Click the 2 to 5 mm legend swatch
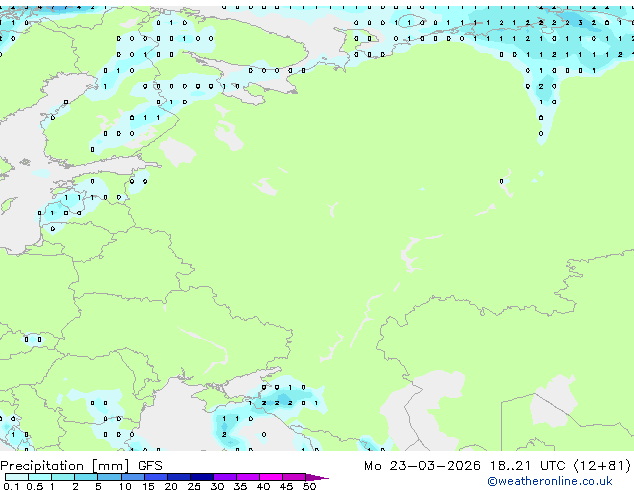 pyautogui.click(x=86, y=477)
